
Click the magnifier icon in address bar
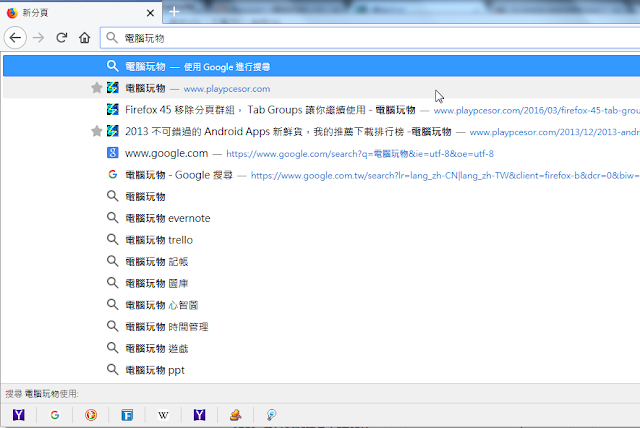(111, 38)
